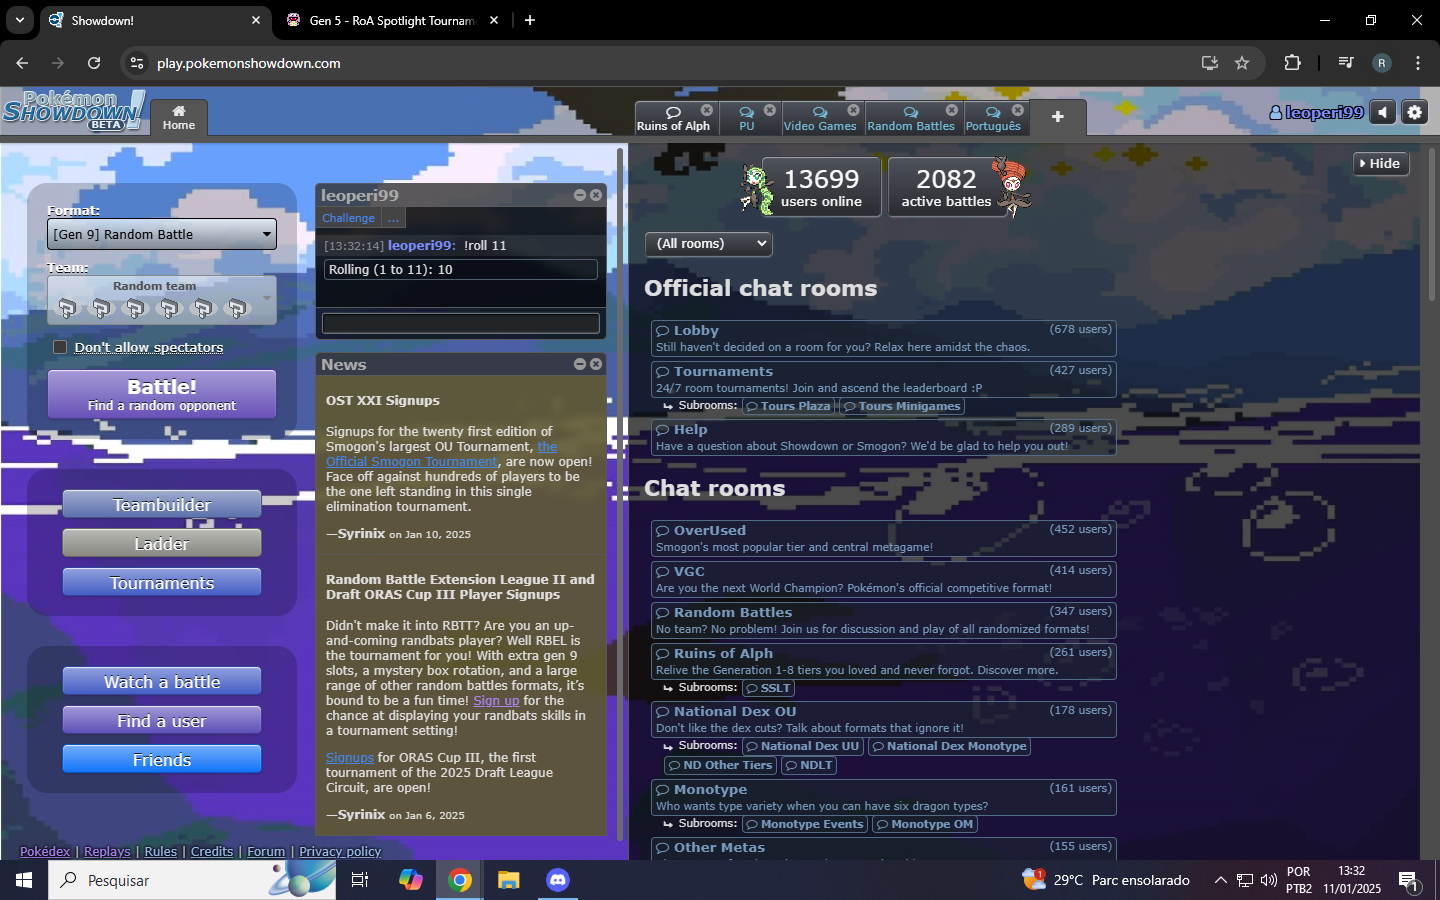Open the Chrome extensions puzzle icon
Screen dimensions: 1440x900
click(1292, 63)
